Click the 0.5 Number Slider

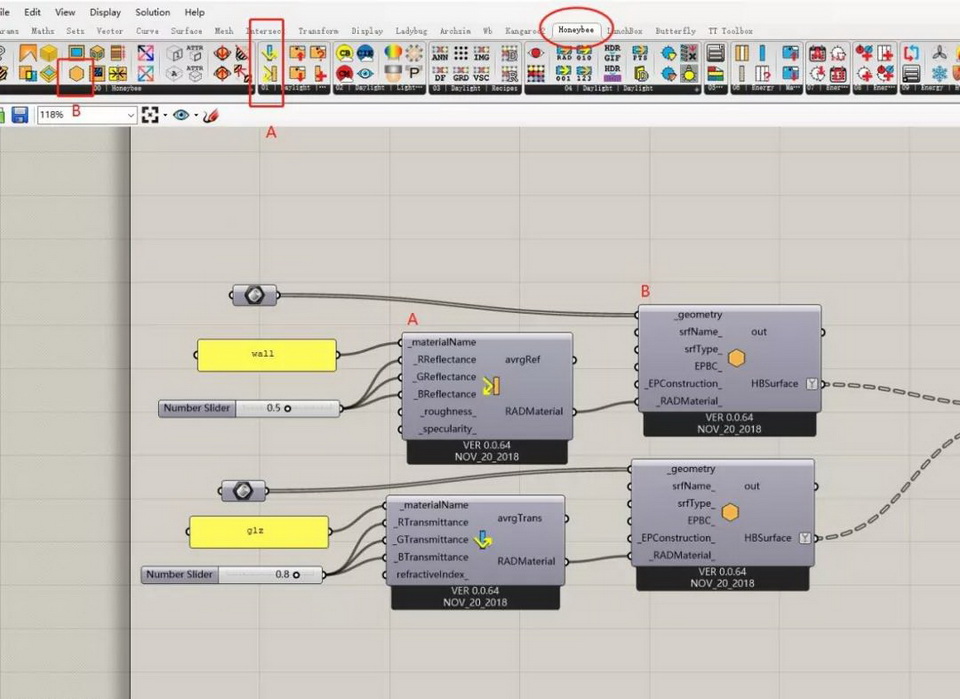click(x=249, y=408)
